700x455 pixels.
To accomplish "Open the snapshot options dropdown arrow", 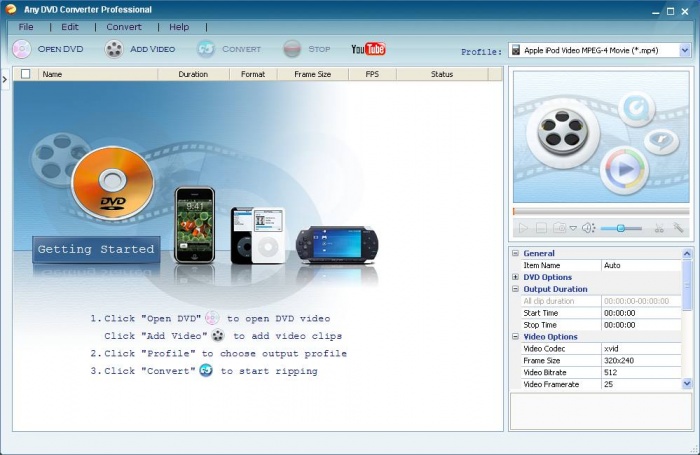I will tap(573, 229).
